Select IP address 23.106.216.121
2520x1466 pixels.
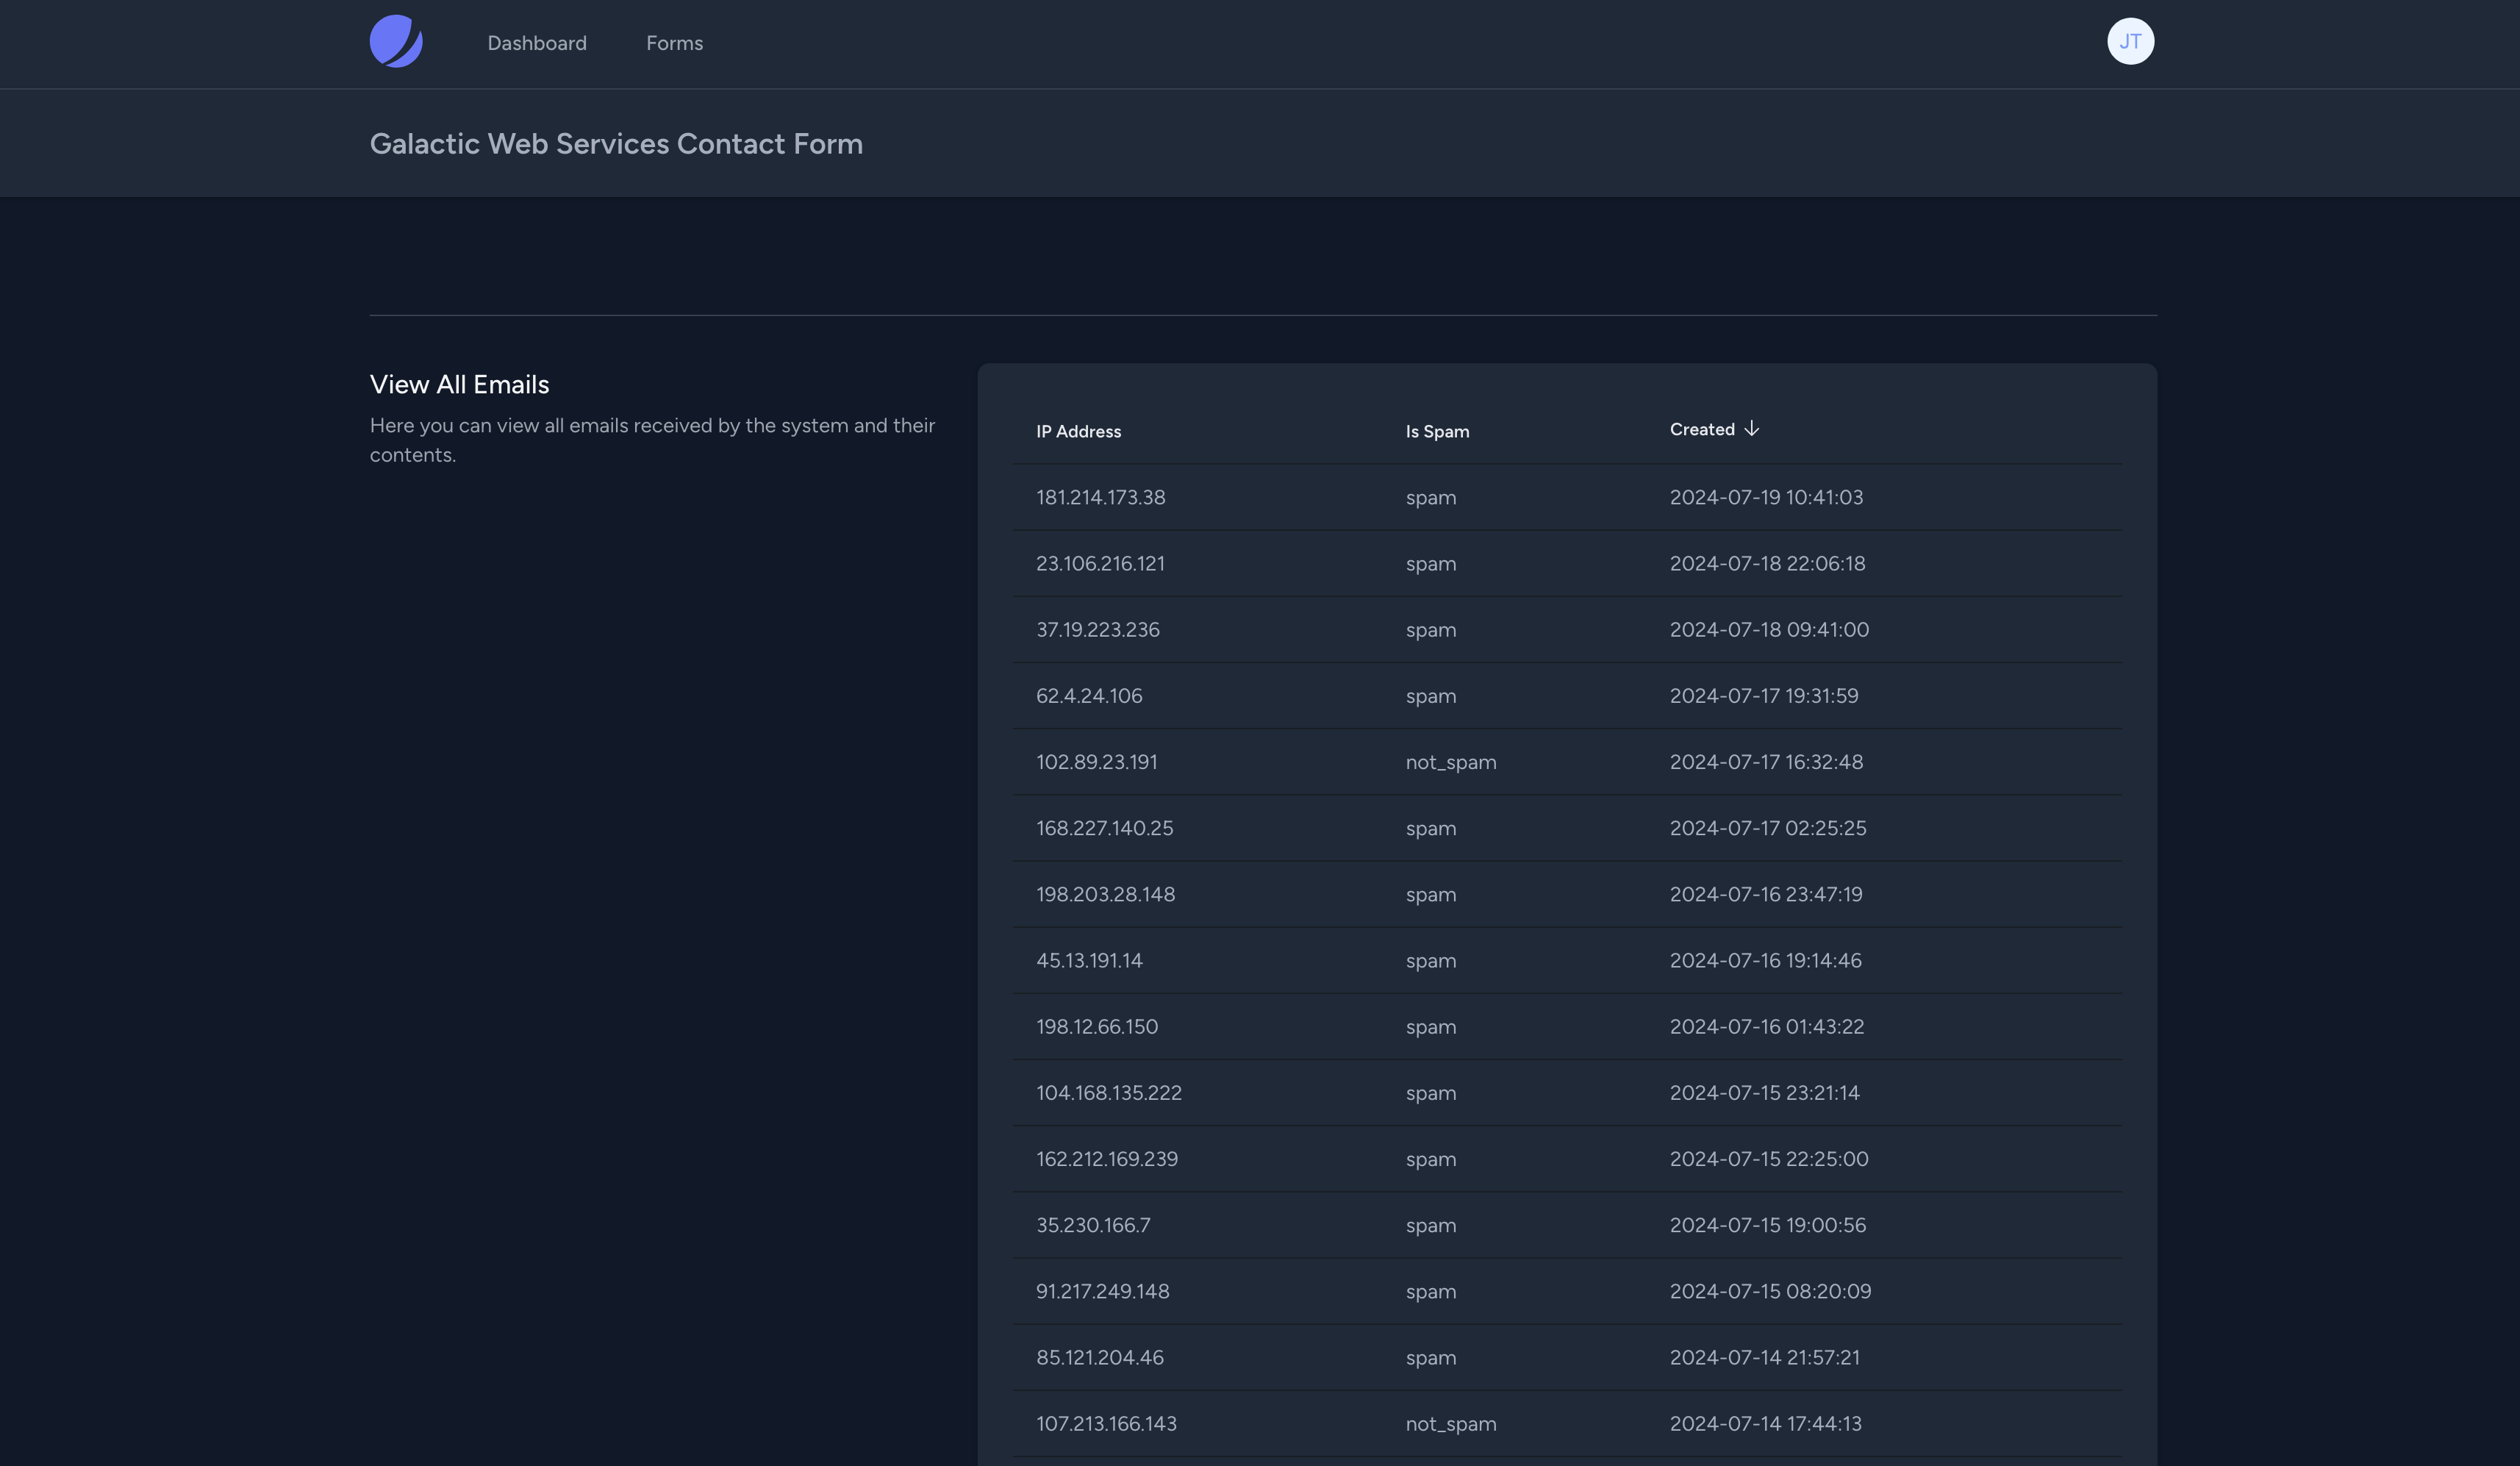click(1100, 563)
